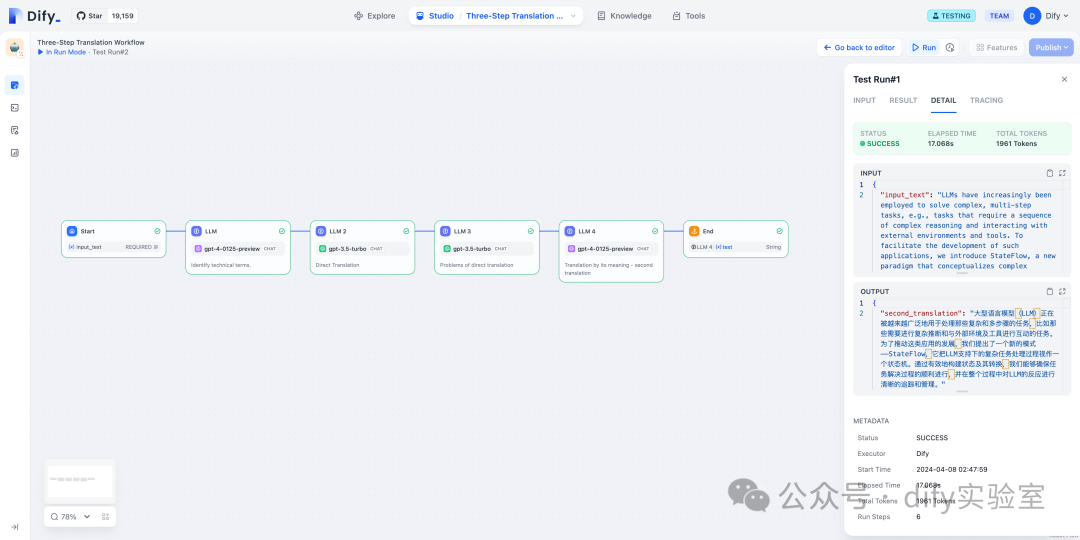Expand the Three-Step Translation app switcher dropdown

click(573, 16)
